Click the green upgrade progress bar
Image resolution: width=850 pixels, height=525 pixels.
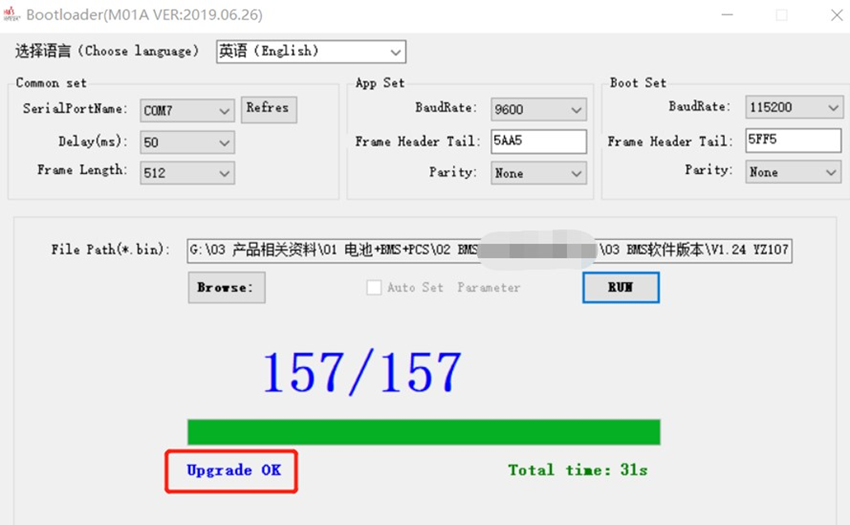pos(423,432)
